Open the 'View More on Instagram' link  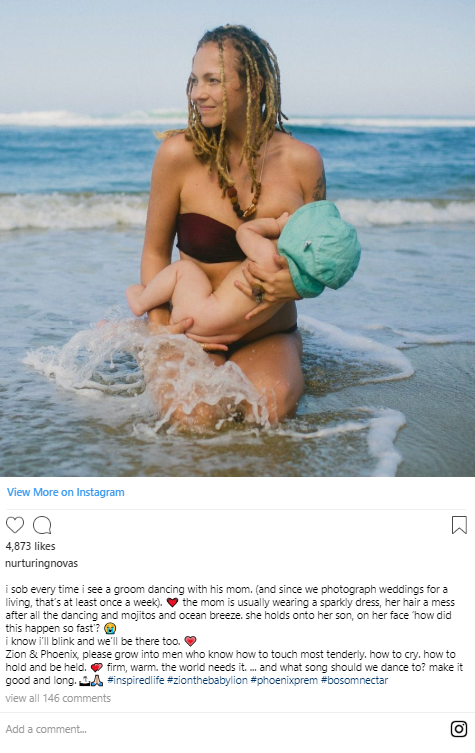[x=65, y=492]
